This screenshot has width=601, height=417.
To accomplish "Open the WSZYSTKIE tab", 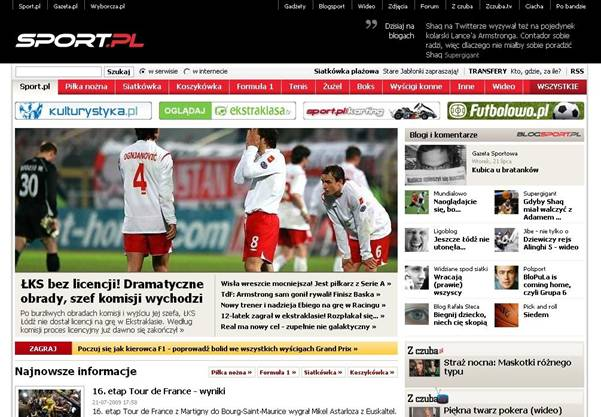I will coord(558,87).
